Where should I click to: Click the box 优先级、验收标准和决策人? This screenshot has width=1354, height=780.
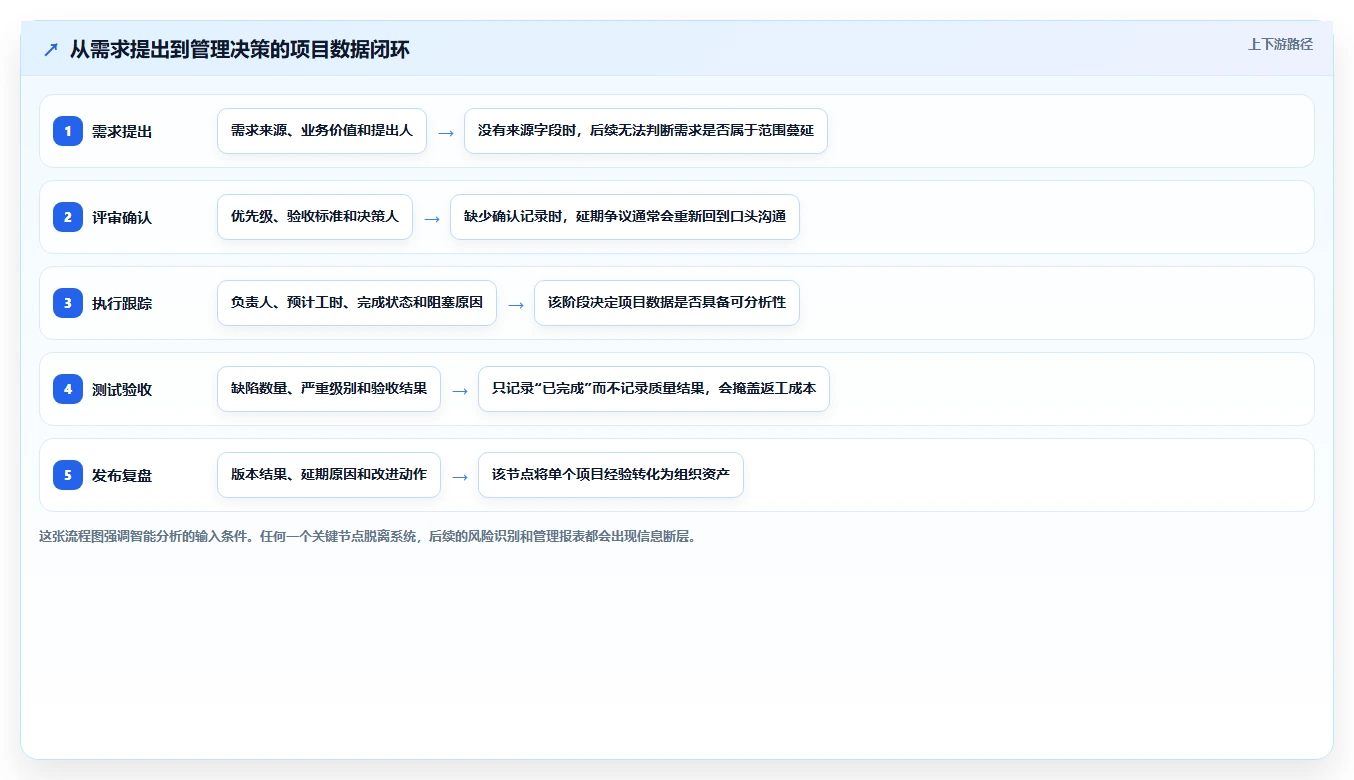315,217
